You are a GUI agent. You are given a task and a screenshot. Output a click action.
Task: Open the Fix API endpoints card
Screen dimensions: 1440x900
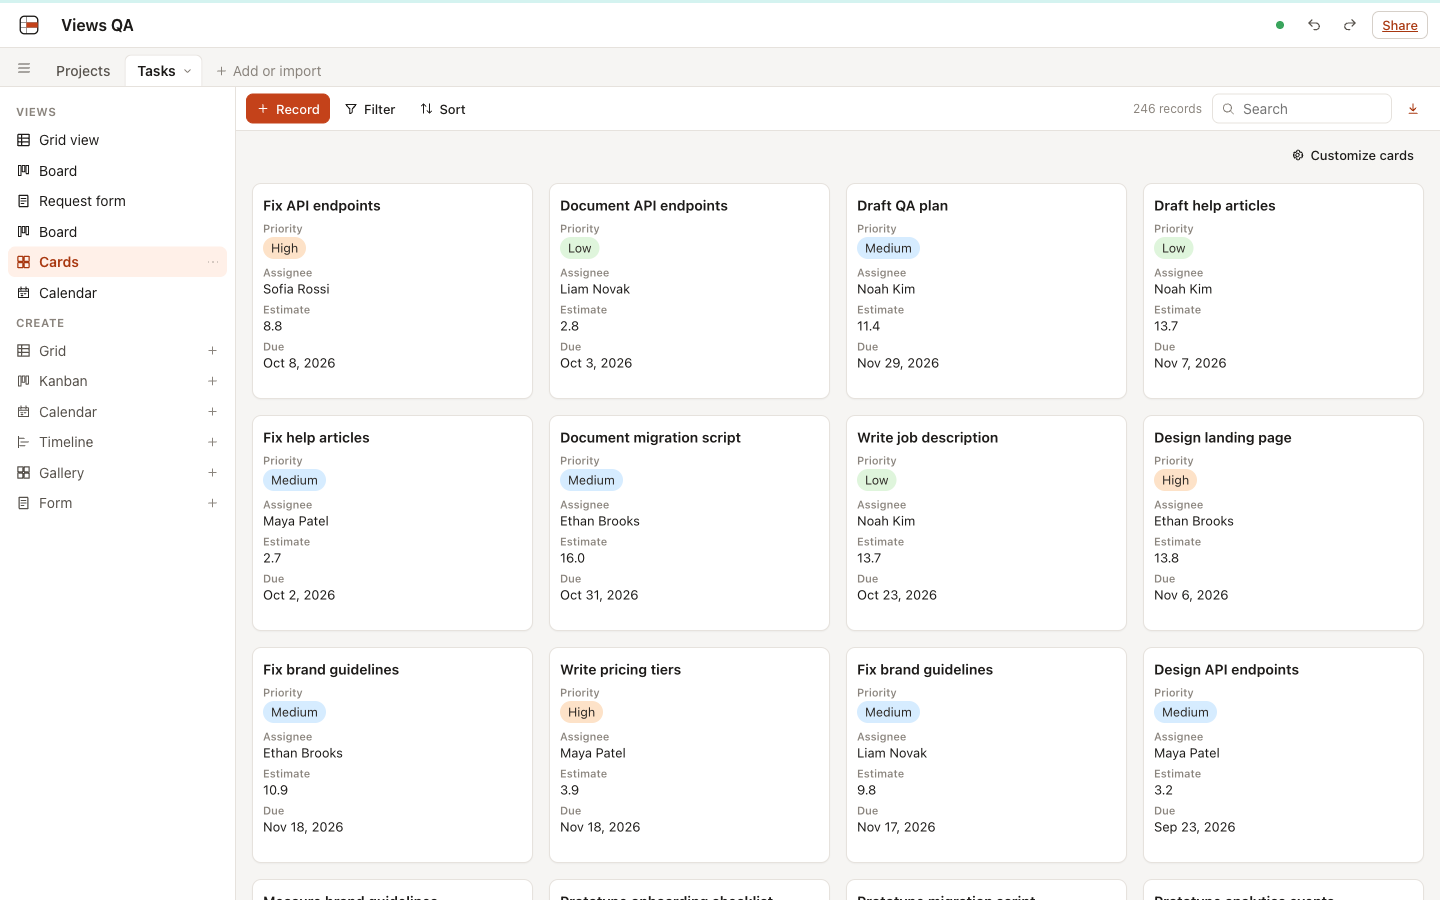(x=392, y=291)
